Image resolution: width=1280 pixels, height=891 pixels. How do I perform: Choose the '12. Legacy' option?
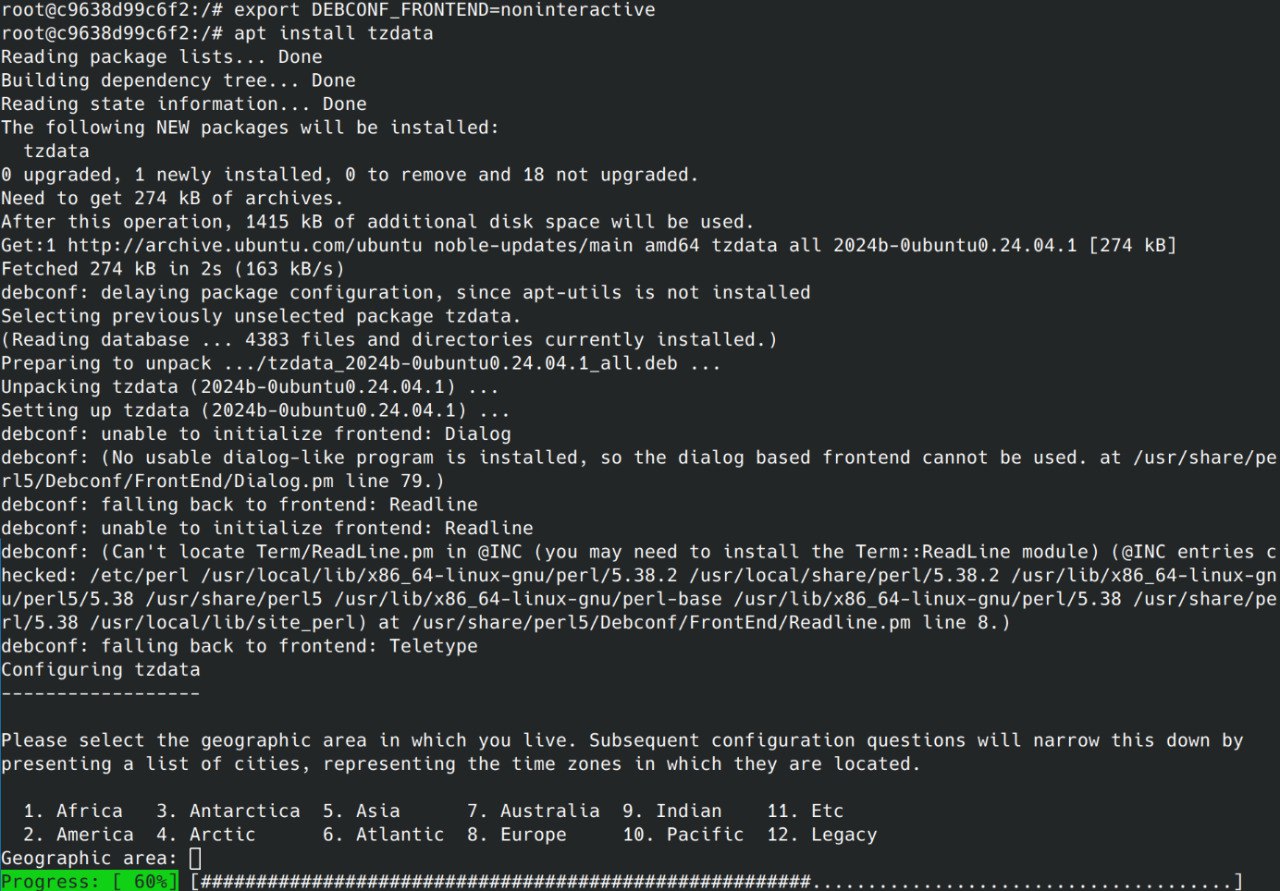coord(822,834)
